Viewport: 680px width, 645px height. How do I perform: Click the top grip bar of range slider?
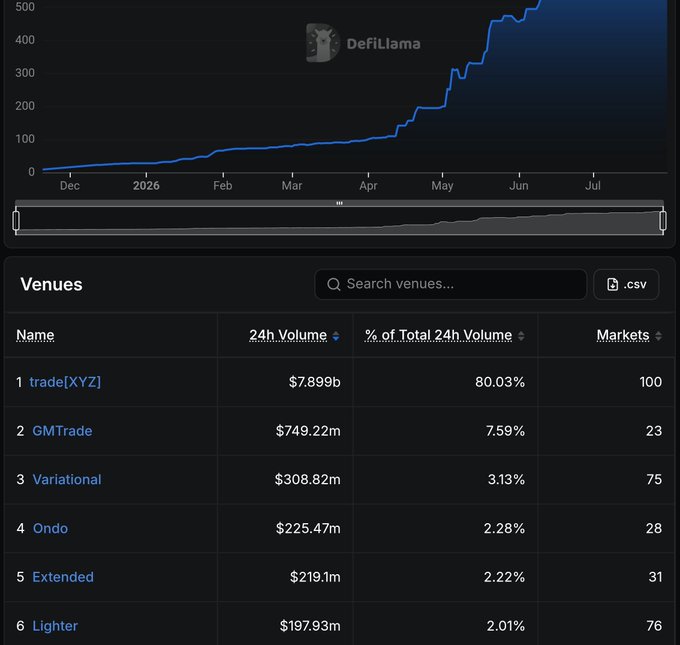coord(339,203)
